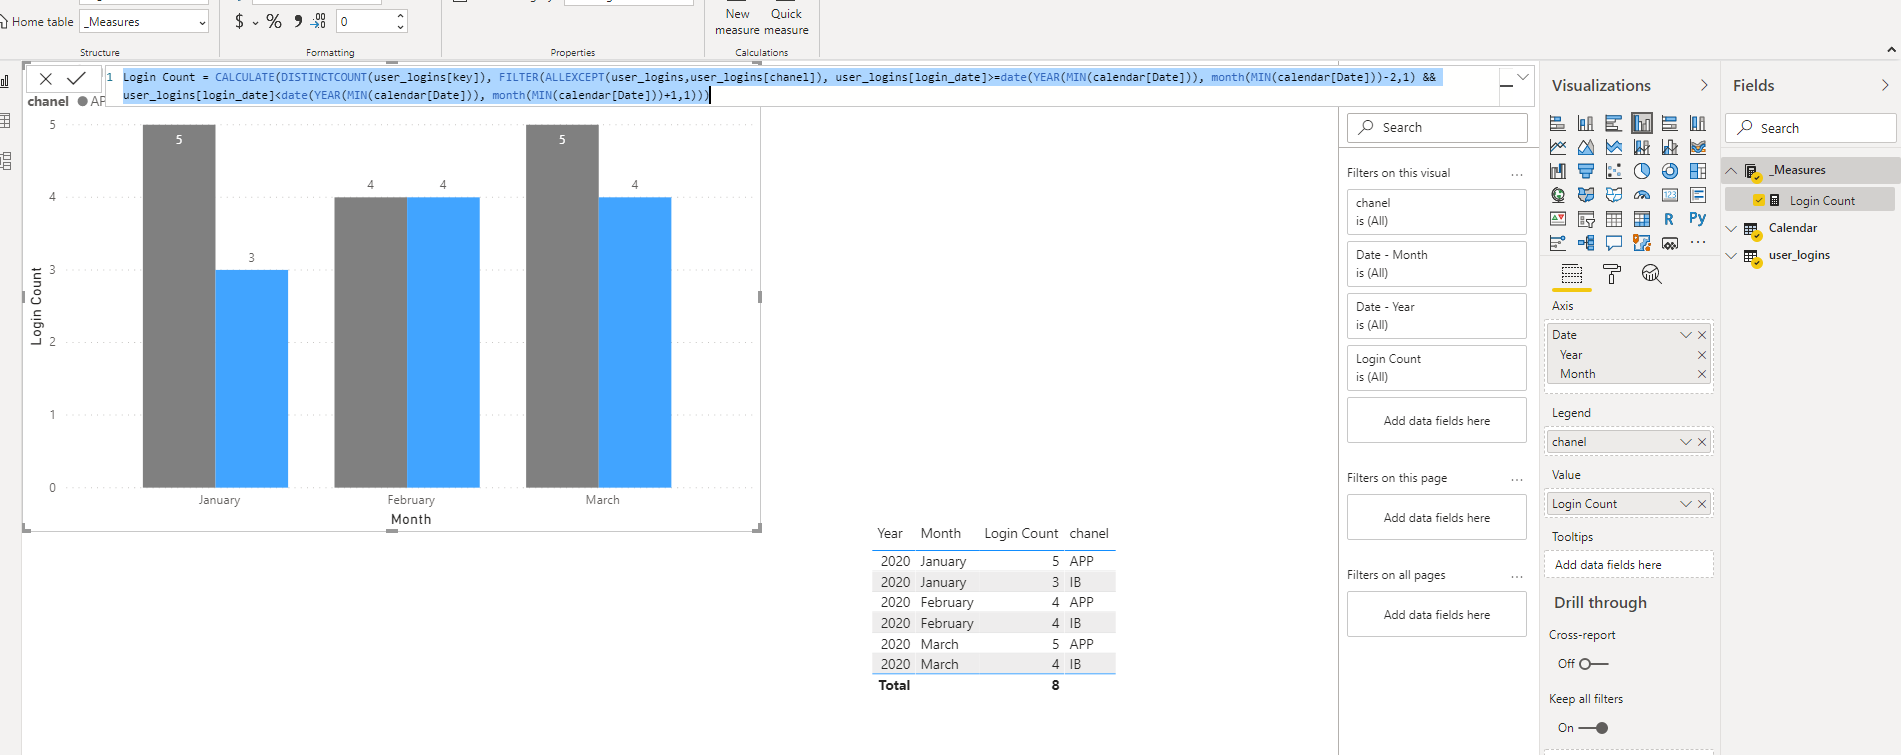
Task: Expand the user_logins table in Fields
Action: tap(1732, 255)
